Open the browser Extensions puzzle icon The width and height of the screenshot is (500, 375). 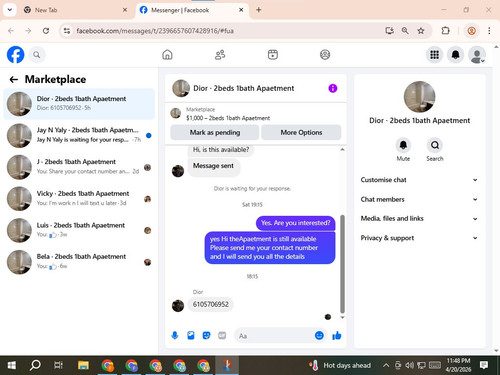point(445,31)
